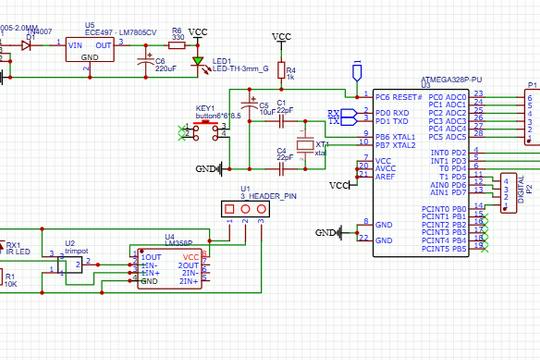Click the PCINT0 PB0 pin label
The width and height of the screenshot is (540, 360).
(444, 209)
